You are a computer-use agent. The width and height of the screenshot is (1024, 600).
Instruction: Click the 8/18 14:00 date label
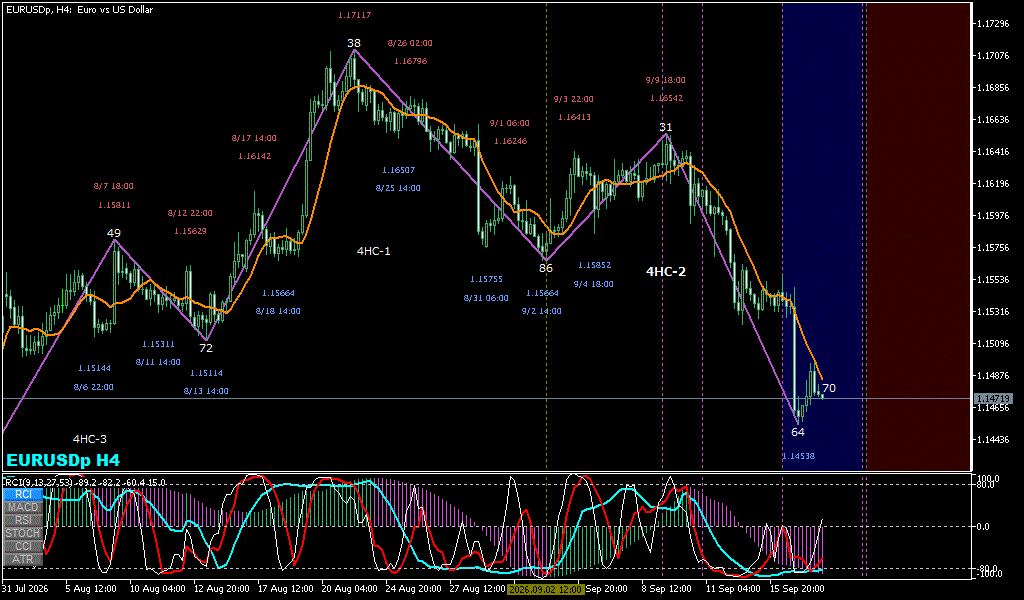pos(278,311)
